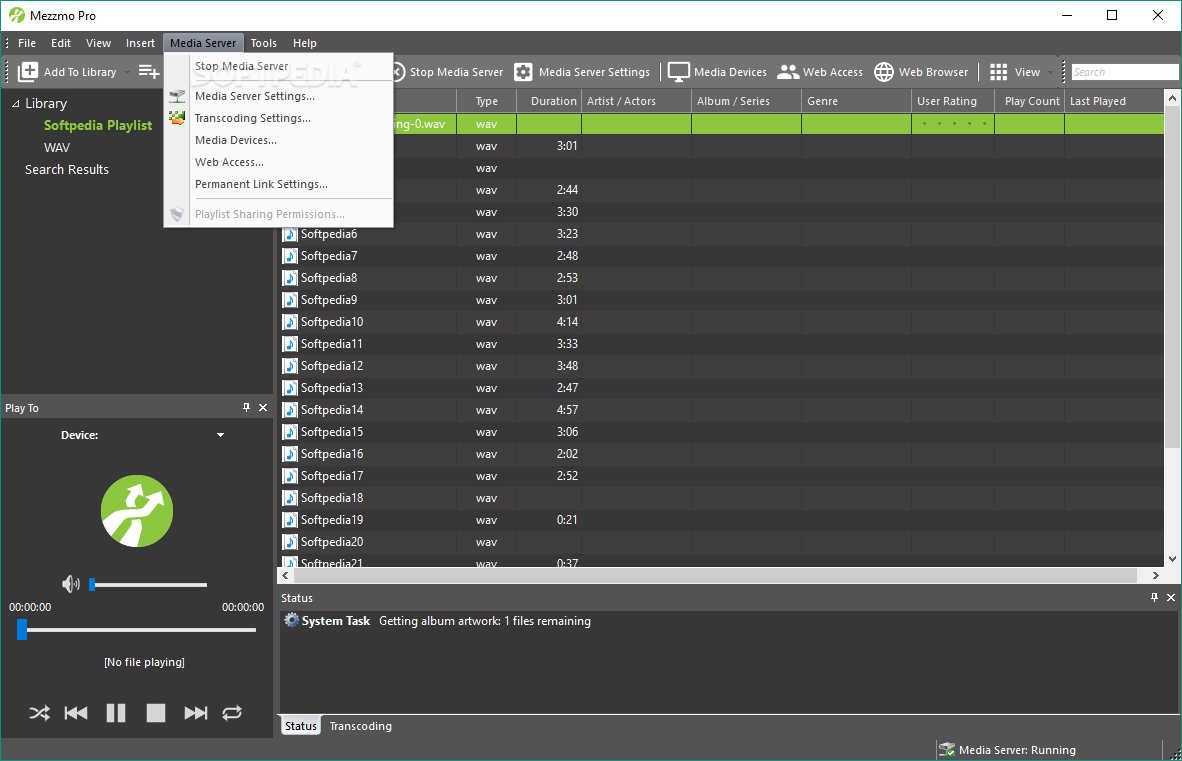Sort by Last Played column header
The height and width of the screenshot is (761, 1182).
[x=1114, y=101]
